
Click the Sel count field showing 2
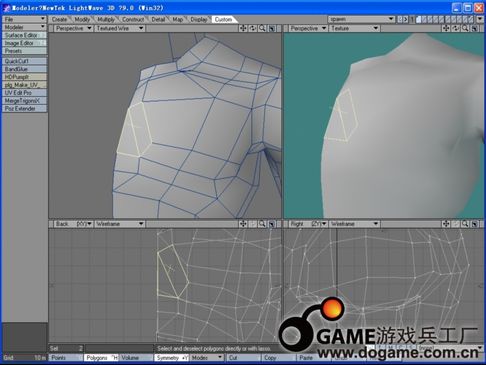(x=66, y=348)
